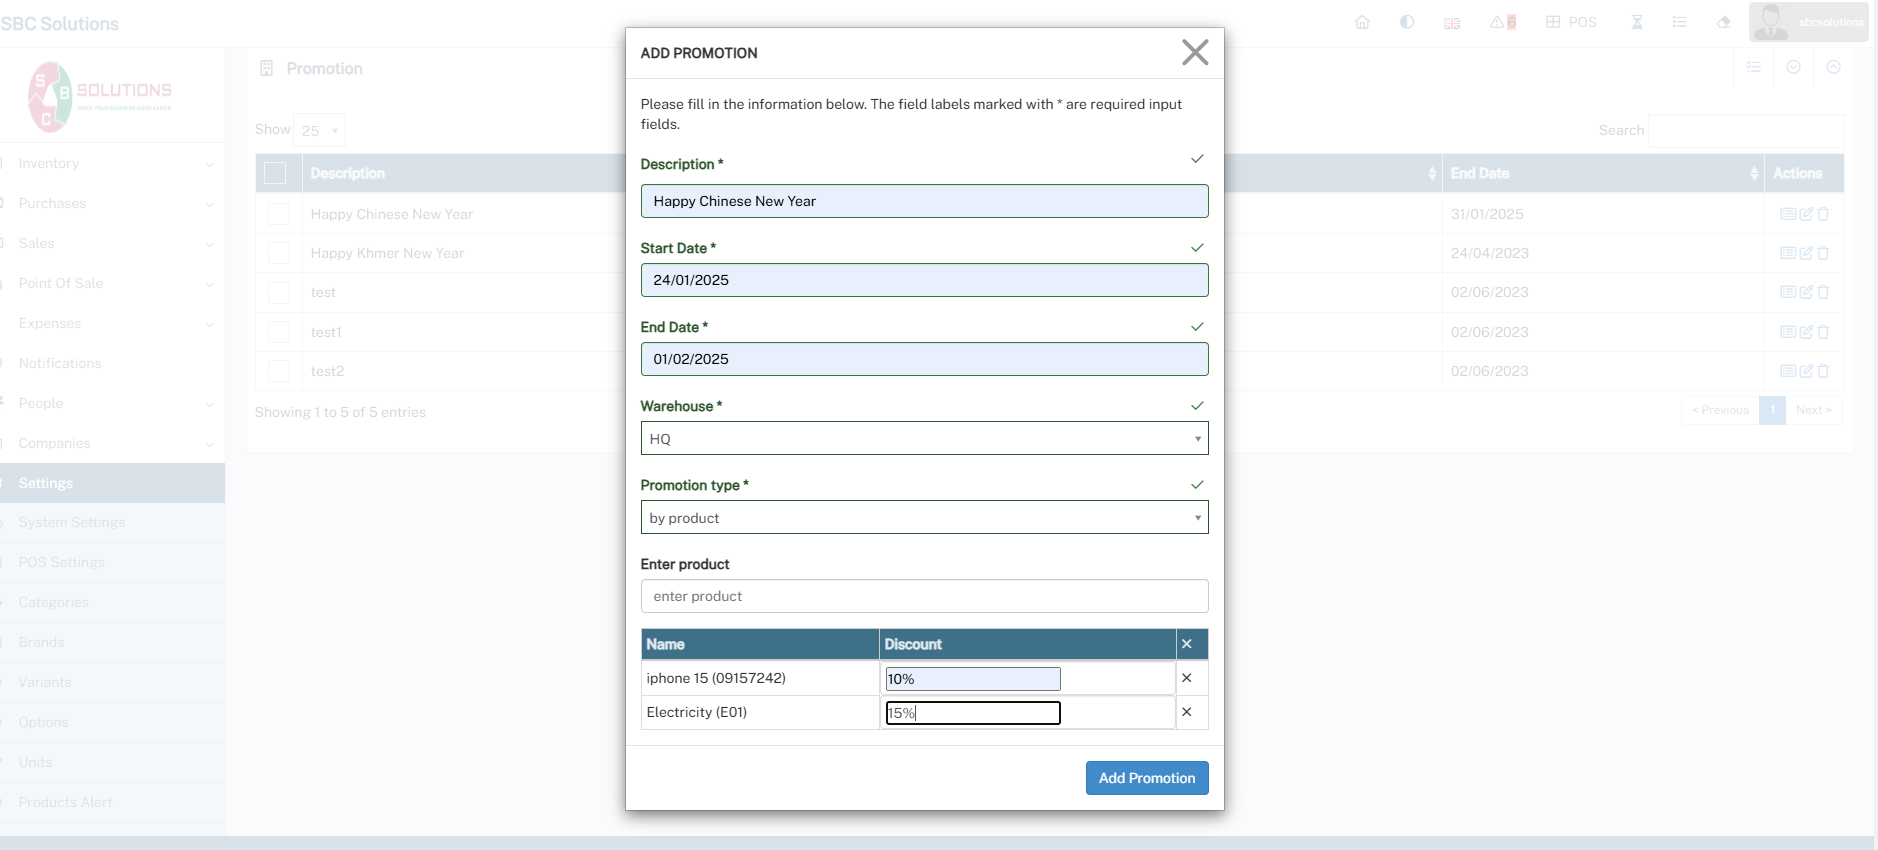
Task: Expand the Inventory sidebar menu
Action: click(110, 163)
